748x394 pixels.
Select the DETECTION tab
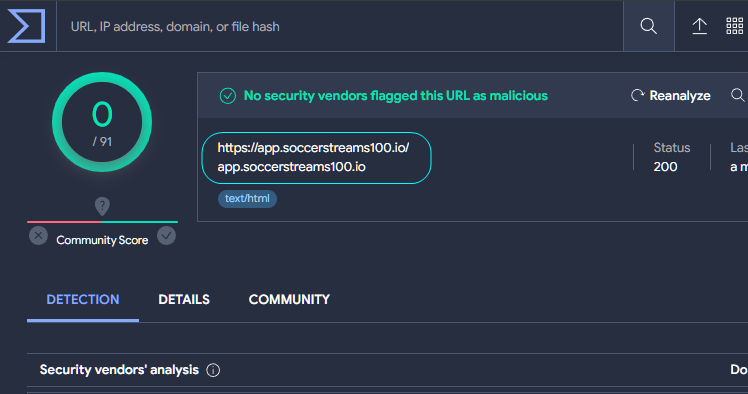click(x=83, y=300)
